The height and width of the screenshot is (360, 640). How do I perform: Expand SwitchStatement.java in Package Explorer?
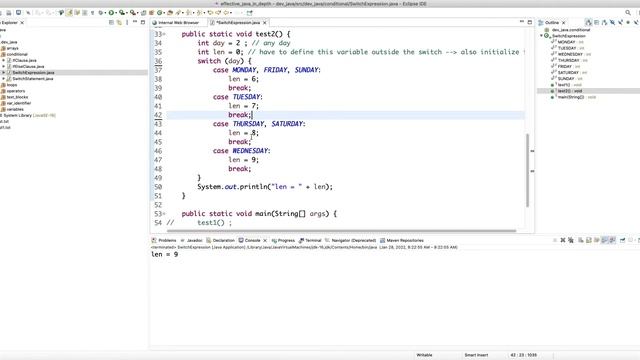(x=4, y=79)
